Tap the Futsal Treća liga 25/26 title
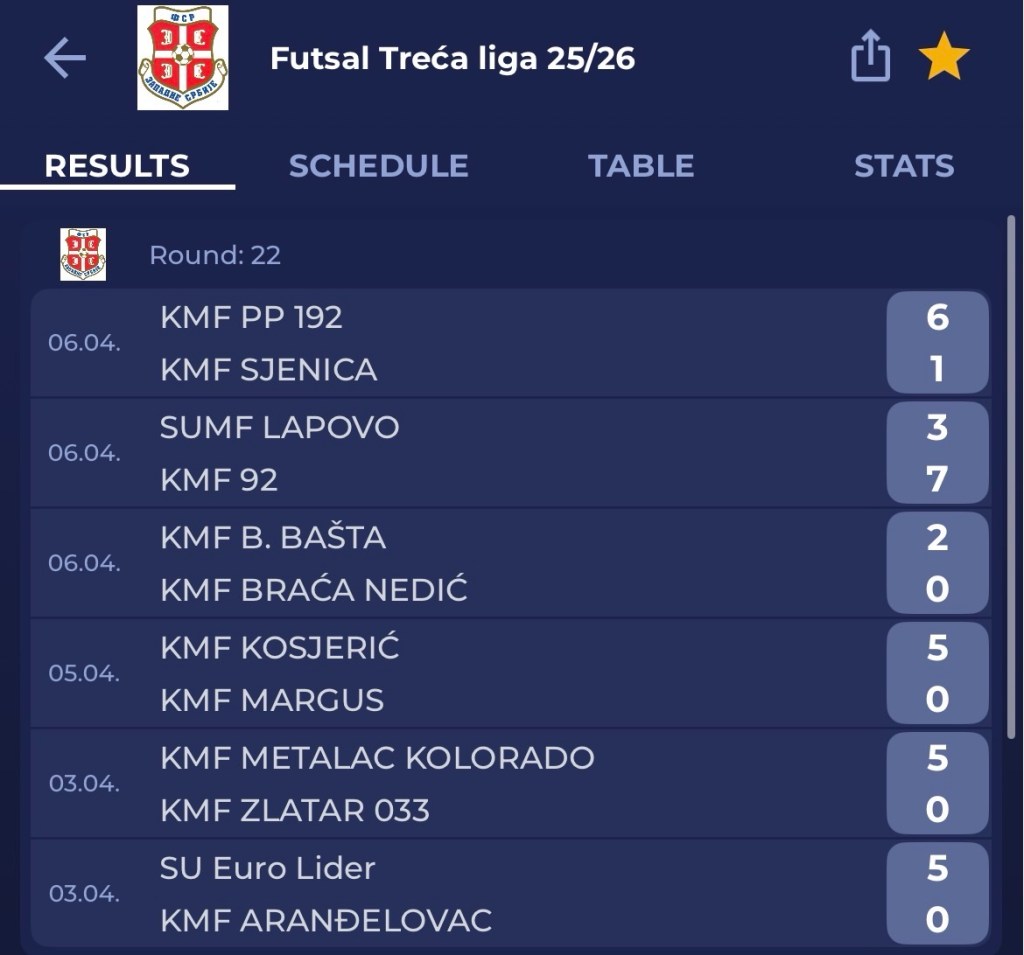The width and height of the screenshot is (1024, 955). (x=452, y=58)
